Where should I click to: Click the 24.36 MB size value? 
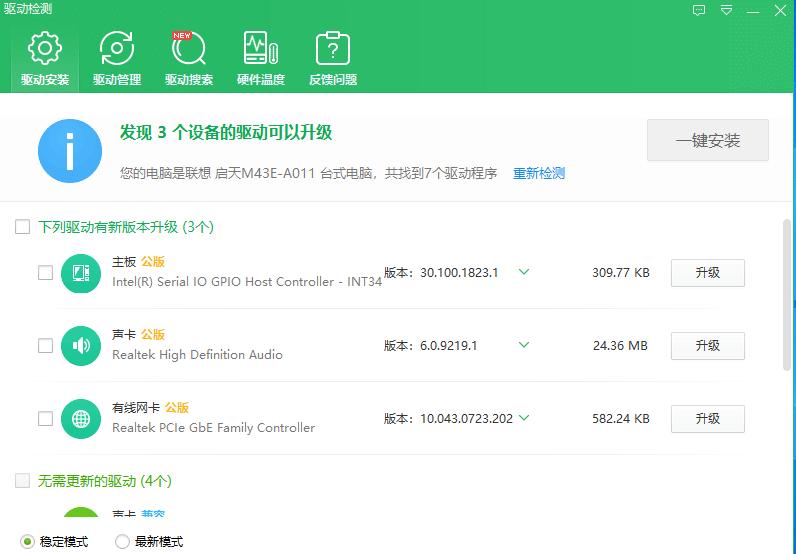click(620, 346)
